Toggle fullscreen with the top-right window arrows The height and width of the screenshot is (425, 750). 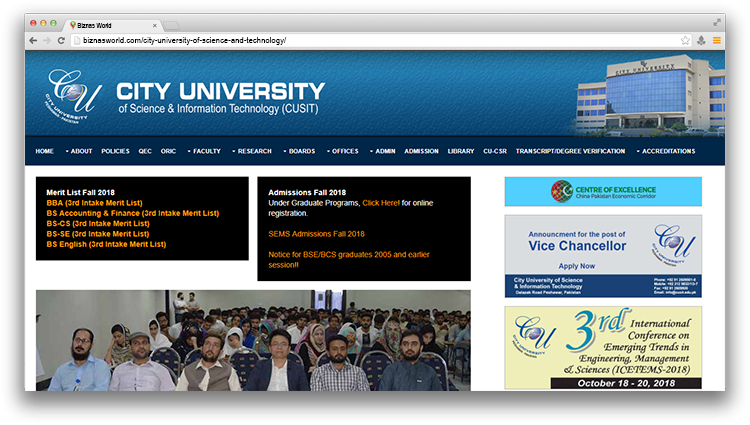717,21
